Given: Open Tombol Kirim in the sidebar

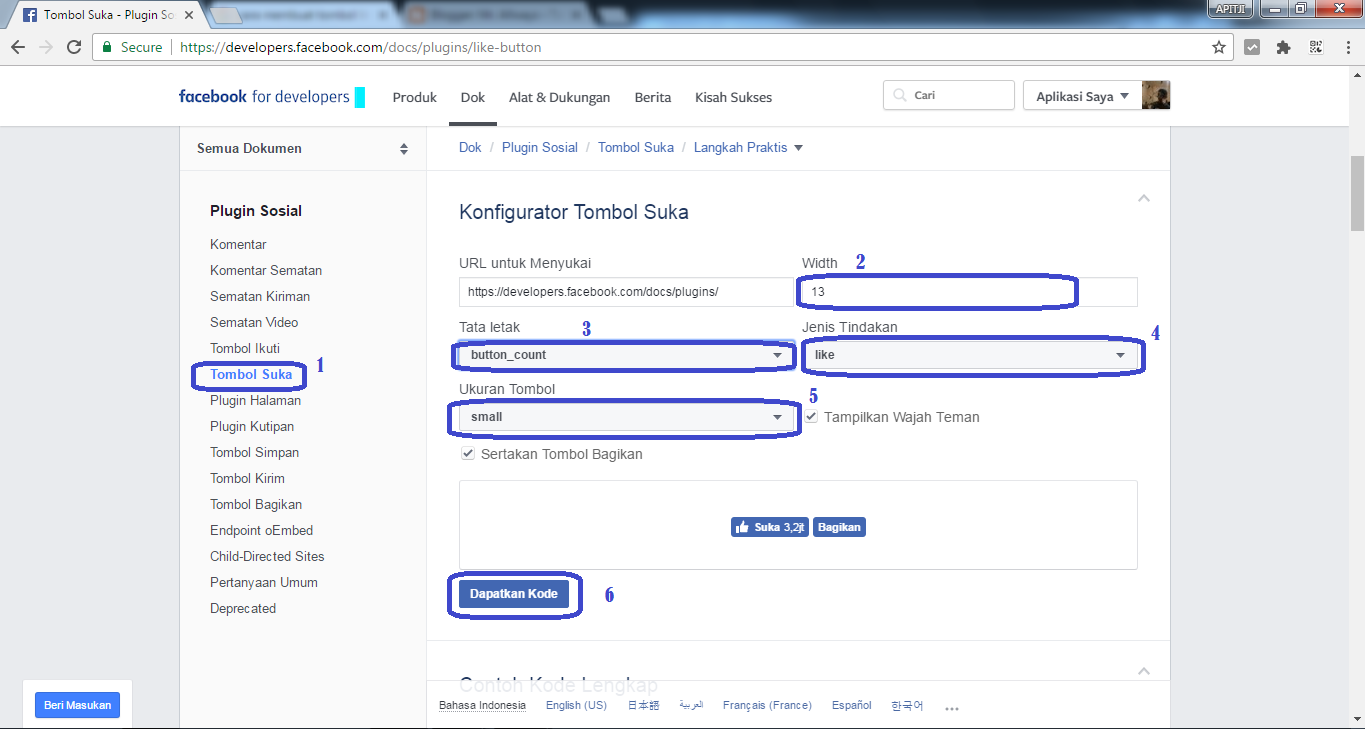Looking at the screenshot, I should (247, 478).
